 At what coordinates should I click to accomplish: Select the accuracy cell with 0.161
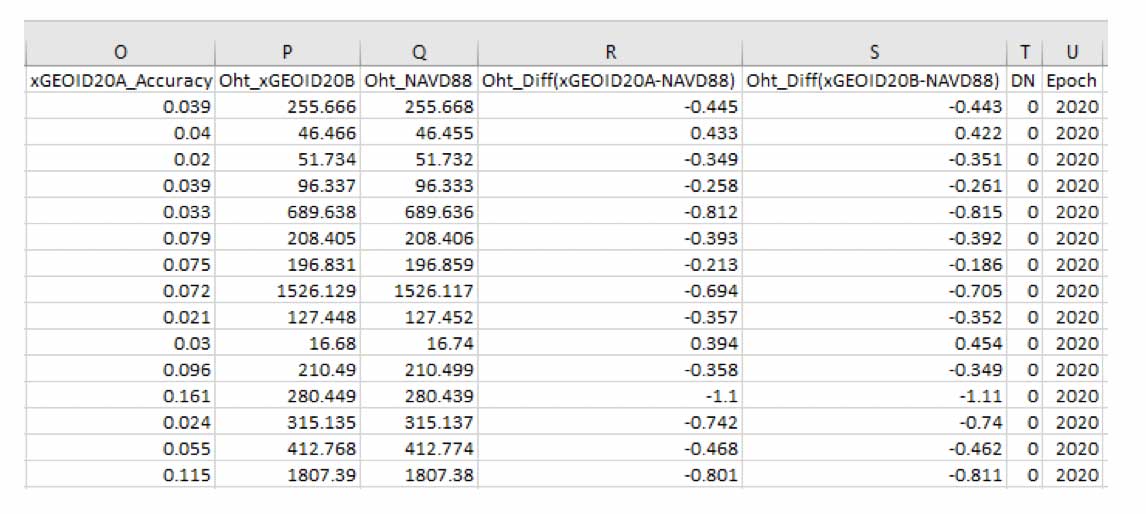point(119,396)
